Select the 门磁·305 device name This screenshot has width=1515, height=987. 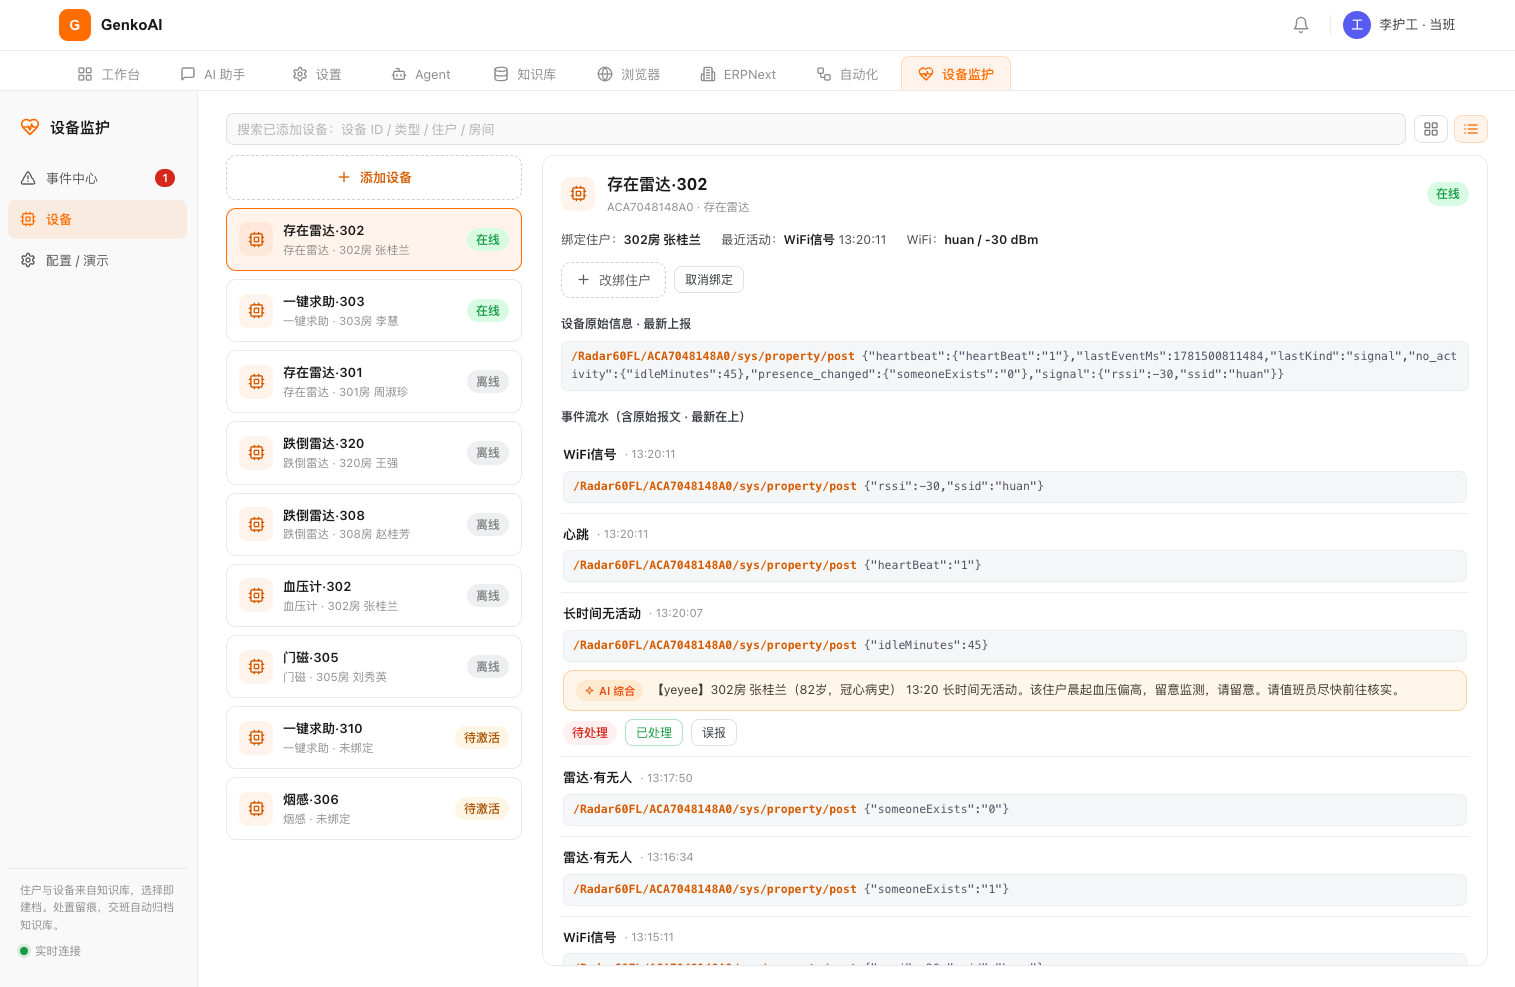[311, 658]
